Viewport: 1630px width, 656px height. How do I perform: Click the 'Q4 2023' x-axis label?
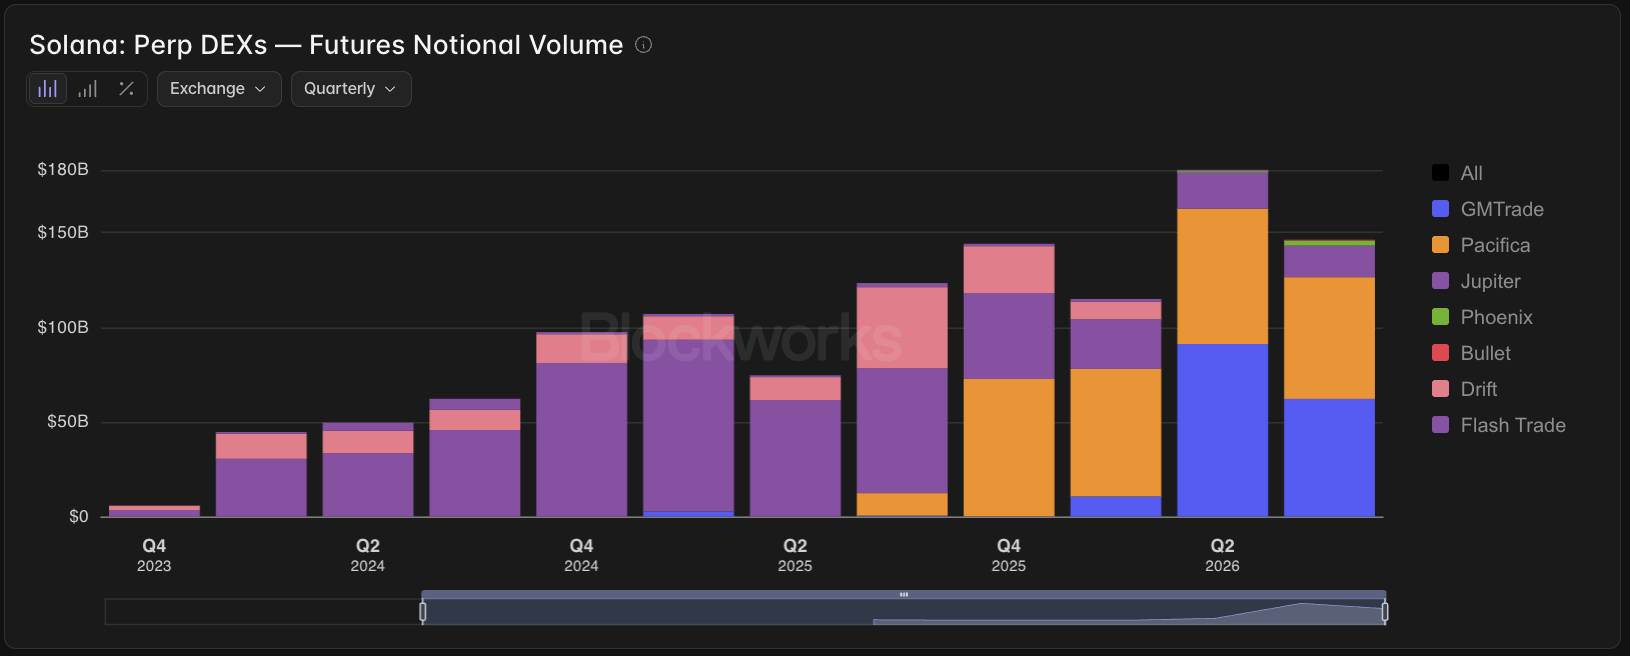coord(154,555)
